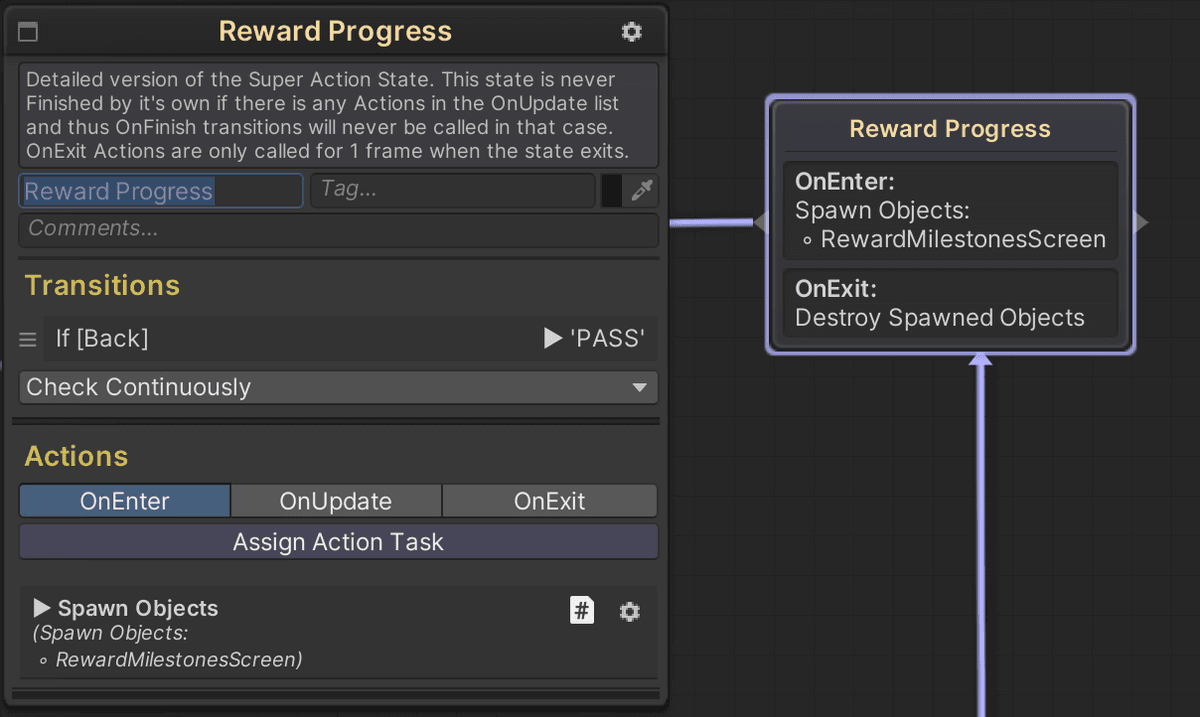The height and width of the screenshot is (717, 1200).
Task: Switch to the OnUpdate actions tab
Action: (336, 501)
